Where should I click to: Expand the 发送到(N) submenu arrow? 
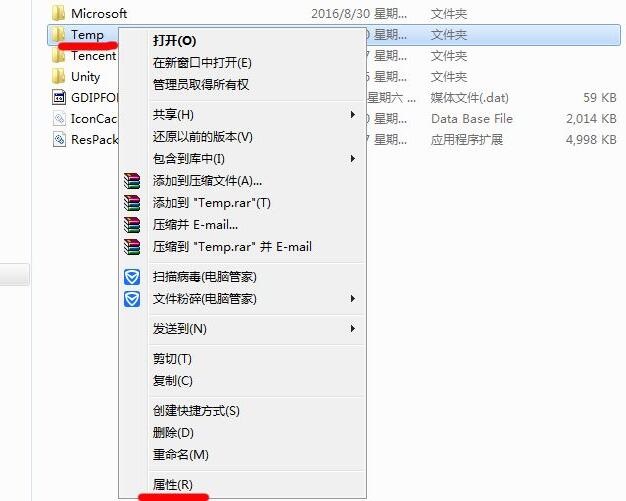(353, 329)
